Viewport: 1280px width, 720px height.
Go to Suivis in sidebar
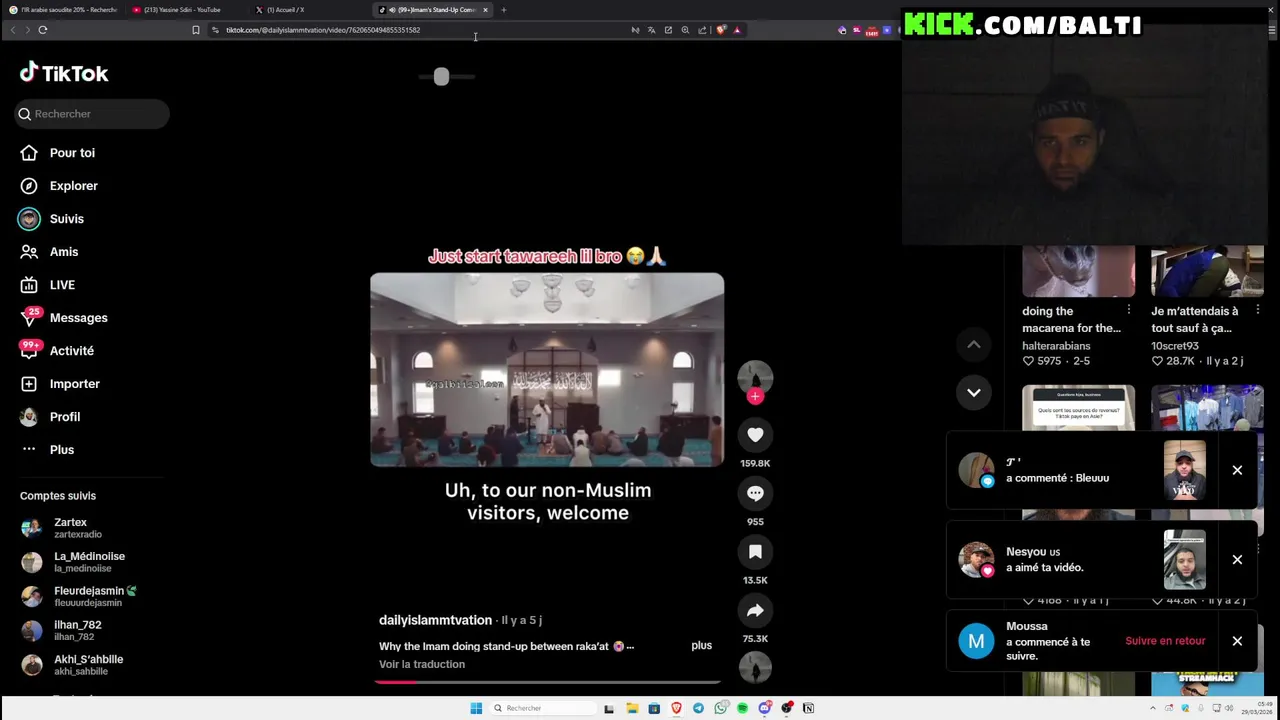[x=52, y=219]
